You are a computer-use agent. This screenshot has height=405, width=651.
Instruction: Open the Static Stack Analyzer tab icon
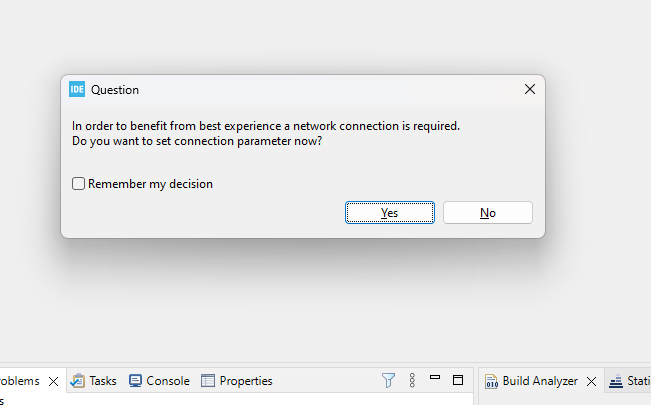616,381
